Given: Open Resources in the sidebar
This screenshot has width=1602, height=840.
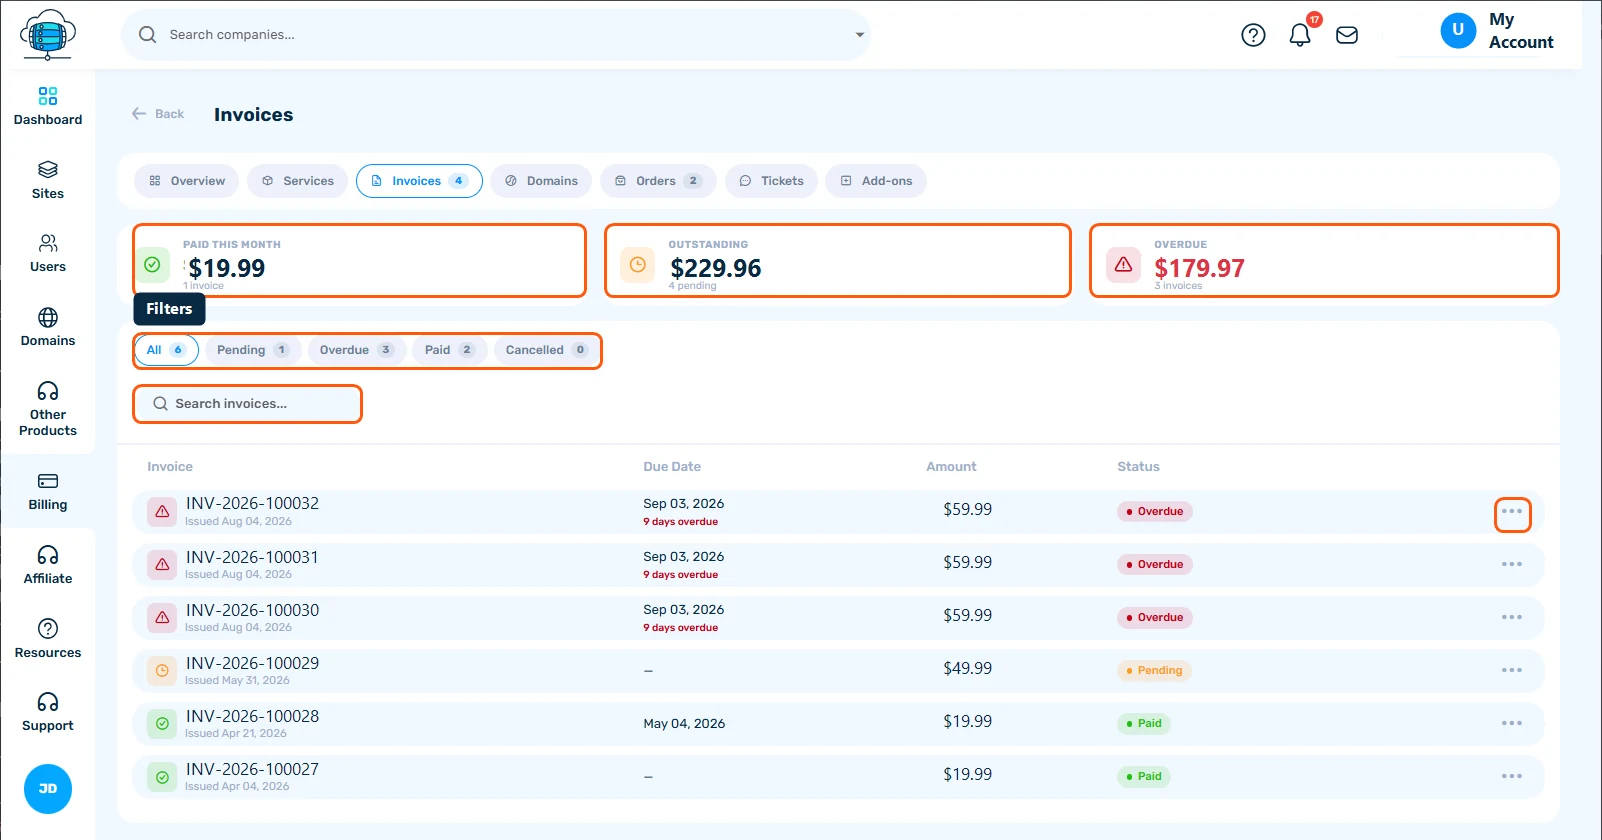Looking at the screenshot, I should click(47, 638).
